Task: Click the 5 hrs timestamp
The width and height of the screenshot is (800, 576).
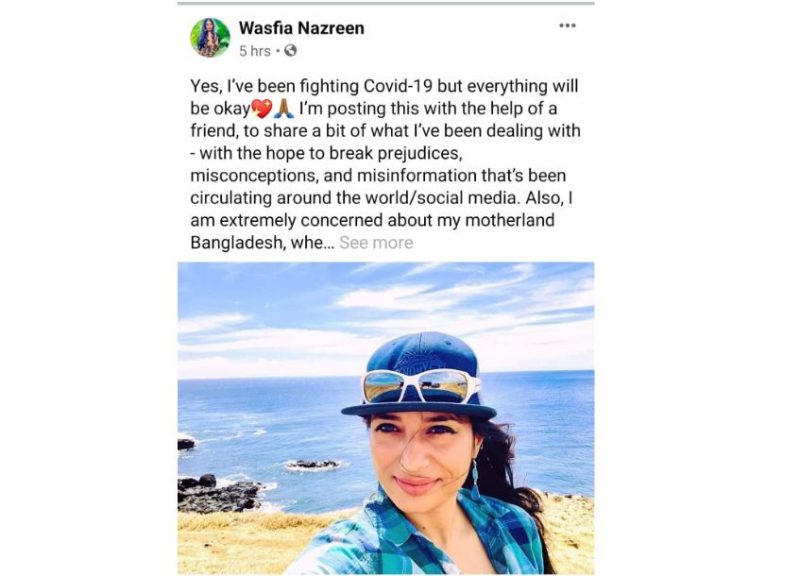Action: pos(255,51)
